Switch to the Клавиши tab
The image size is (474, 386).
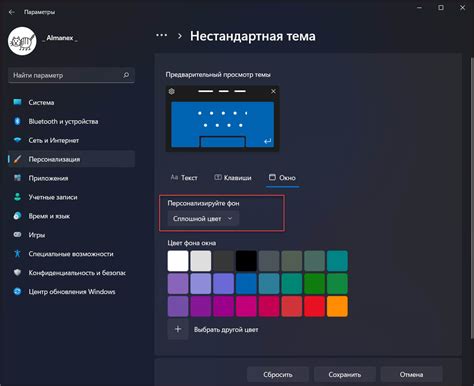(233, 178)
